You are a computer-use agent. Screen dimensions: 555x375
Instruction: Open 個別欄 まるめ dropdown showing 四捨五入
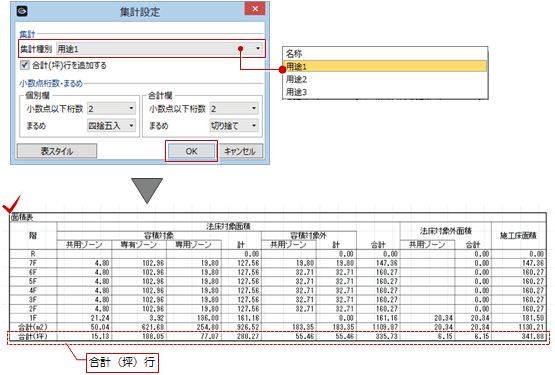[x=111, y=125]
